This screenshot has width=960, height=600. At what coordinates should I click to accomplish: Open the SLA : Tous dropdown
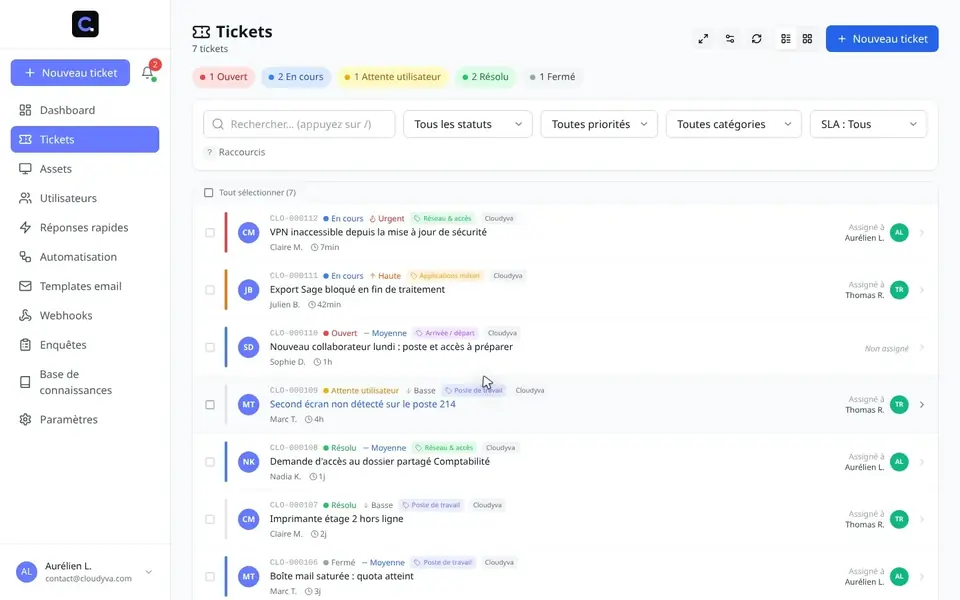click(868, 124)
